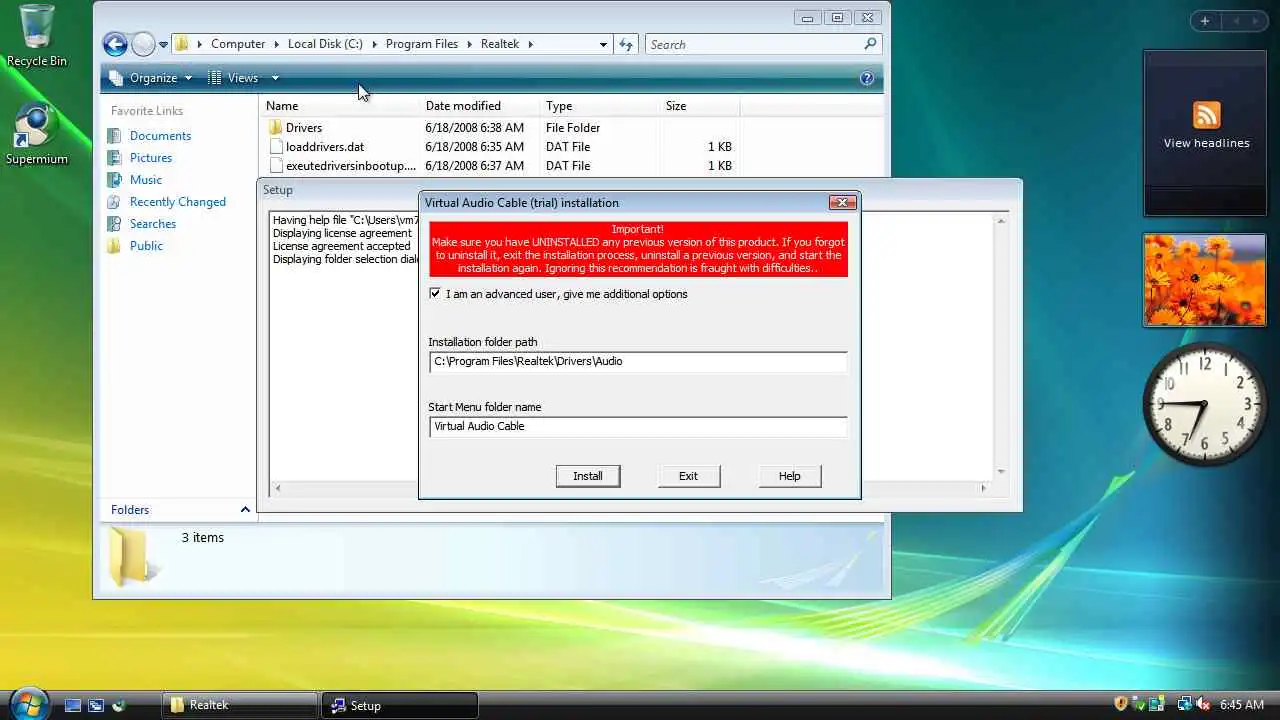The image size is (1280, 720).
Task: Click the Start Menu folder name field
Action: click(x=638, y=426)
